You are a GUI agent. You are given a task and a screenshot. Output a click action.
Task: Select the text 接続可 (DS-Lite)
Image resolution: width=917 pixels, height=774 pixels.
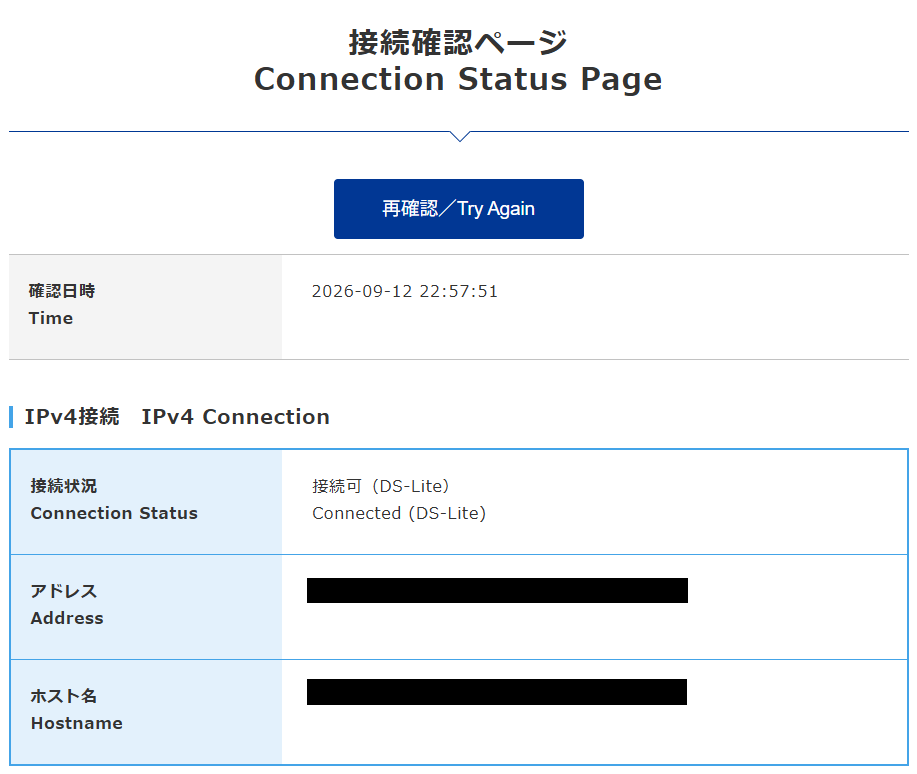[x=381, y=486]
